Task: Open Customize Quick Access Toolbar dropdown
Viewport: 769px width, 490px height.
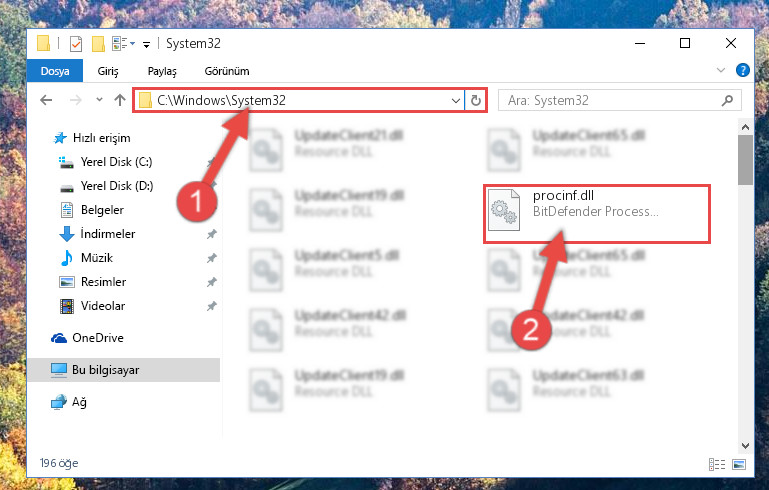Action: click(x=146, y=45)
